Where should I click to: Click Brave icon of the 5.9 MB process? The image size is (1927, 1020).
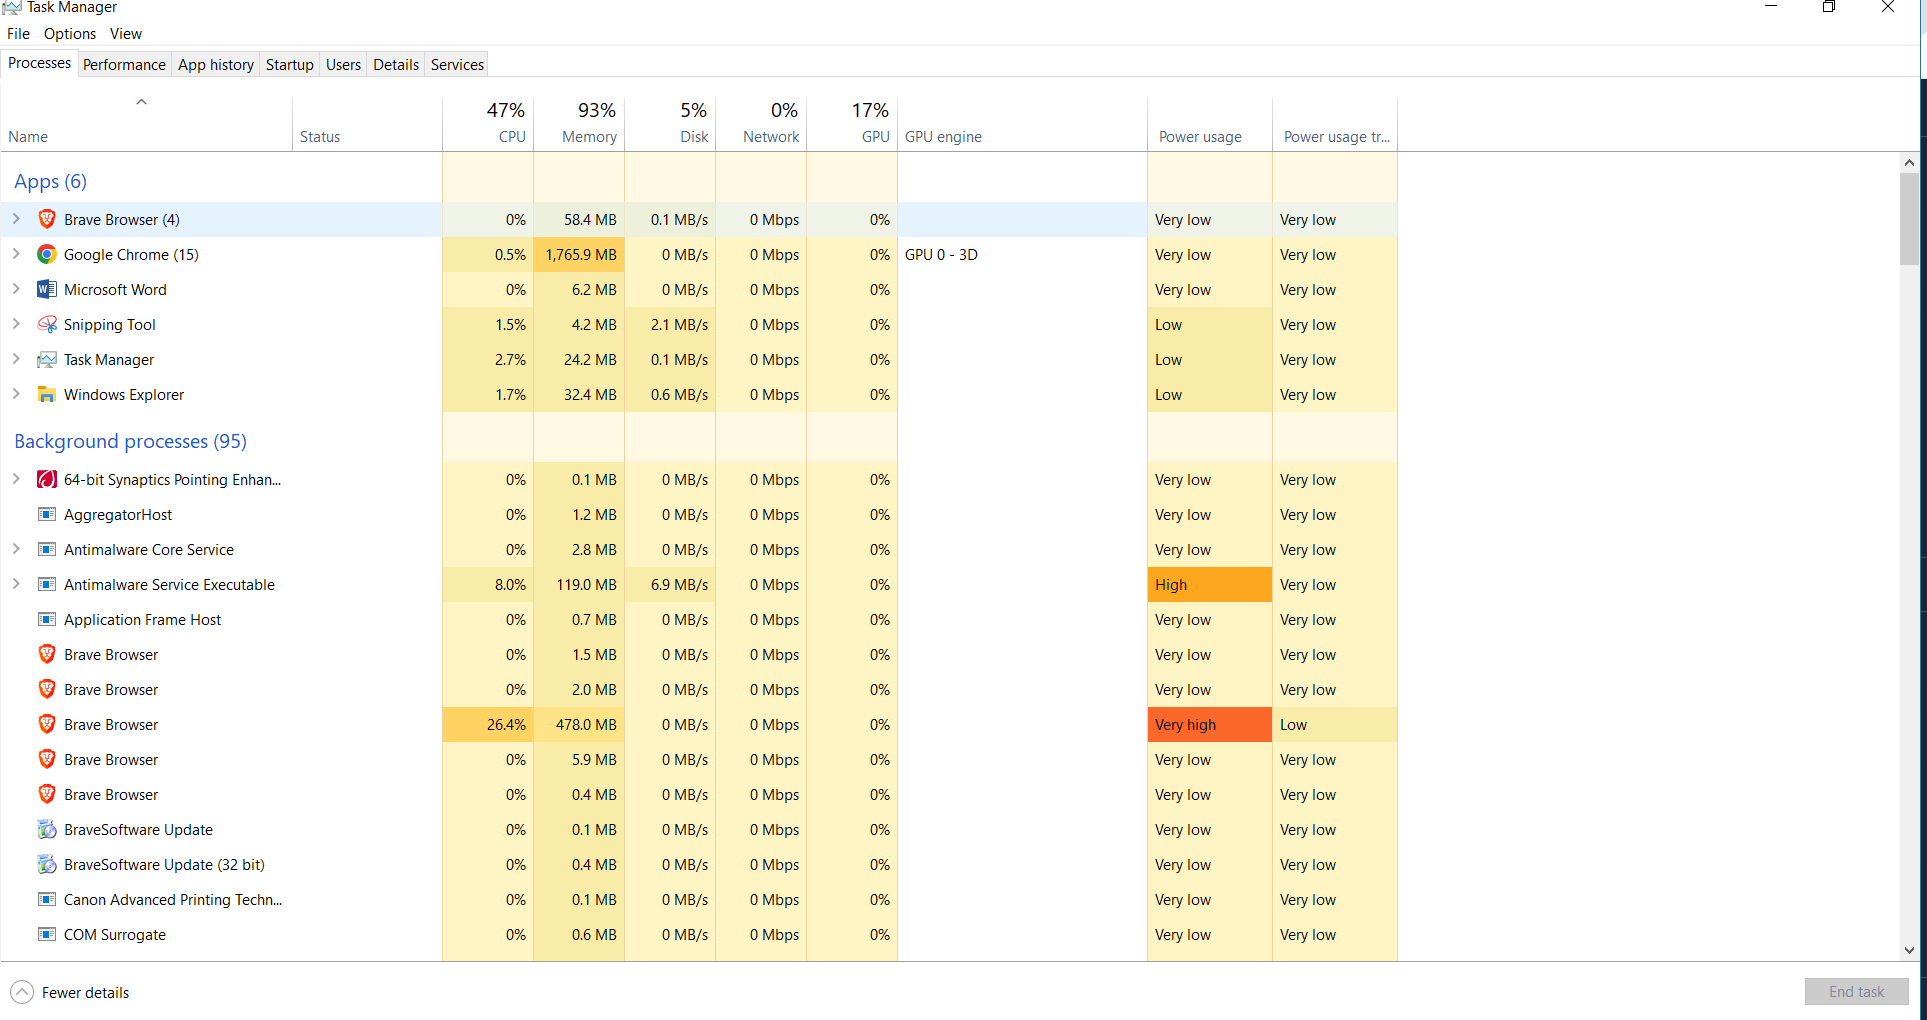47,759
